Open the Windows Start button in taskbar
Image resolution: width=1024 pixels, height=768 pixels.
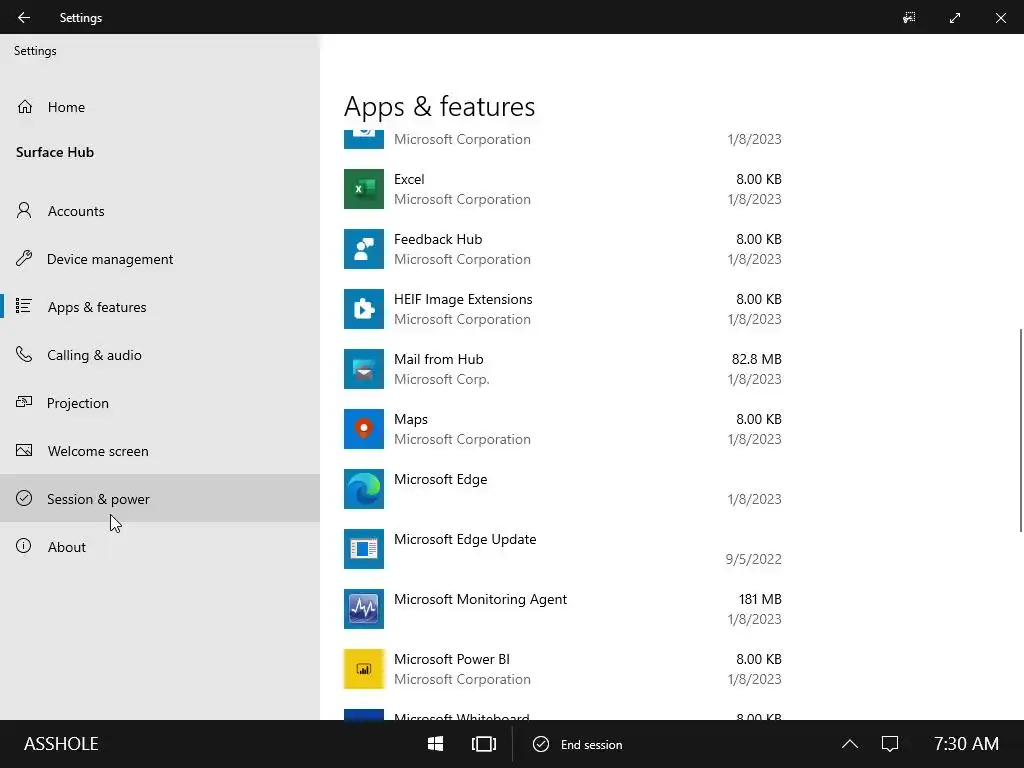pos(436,744)
